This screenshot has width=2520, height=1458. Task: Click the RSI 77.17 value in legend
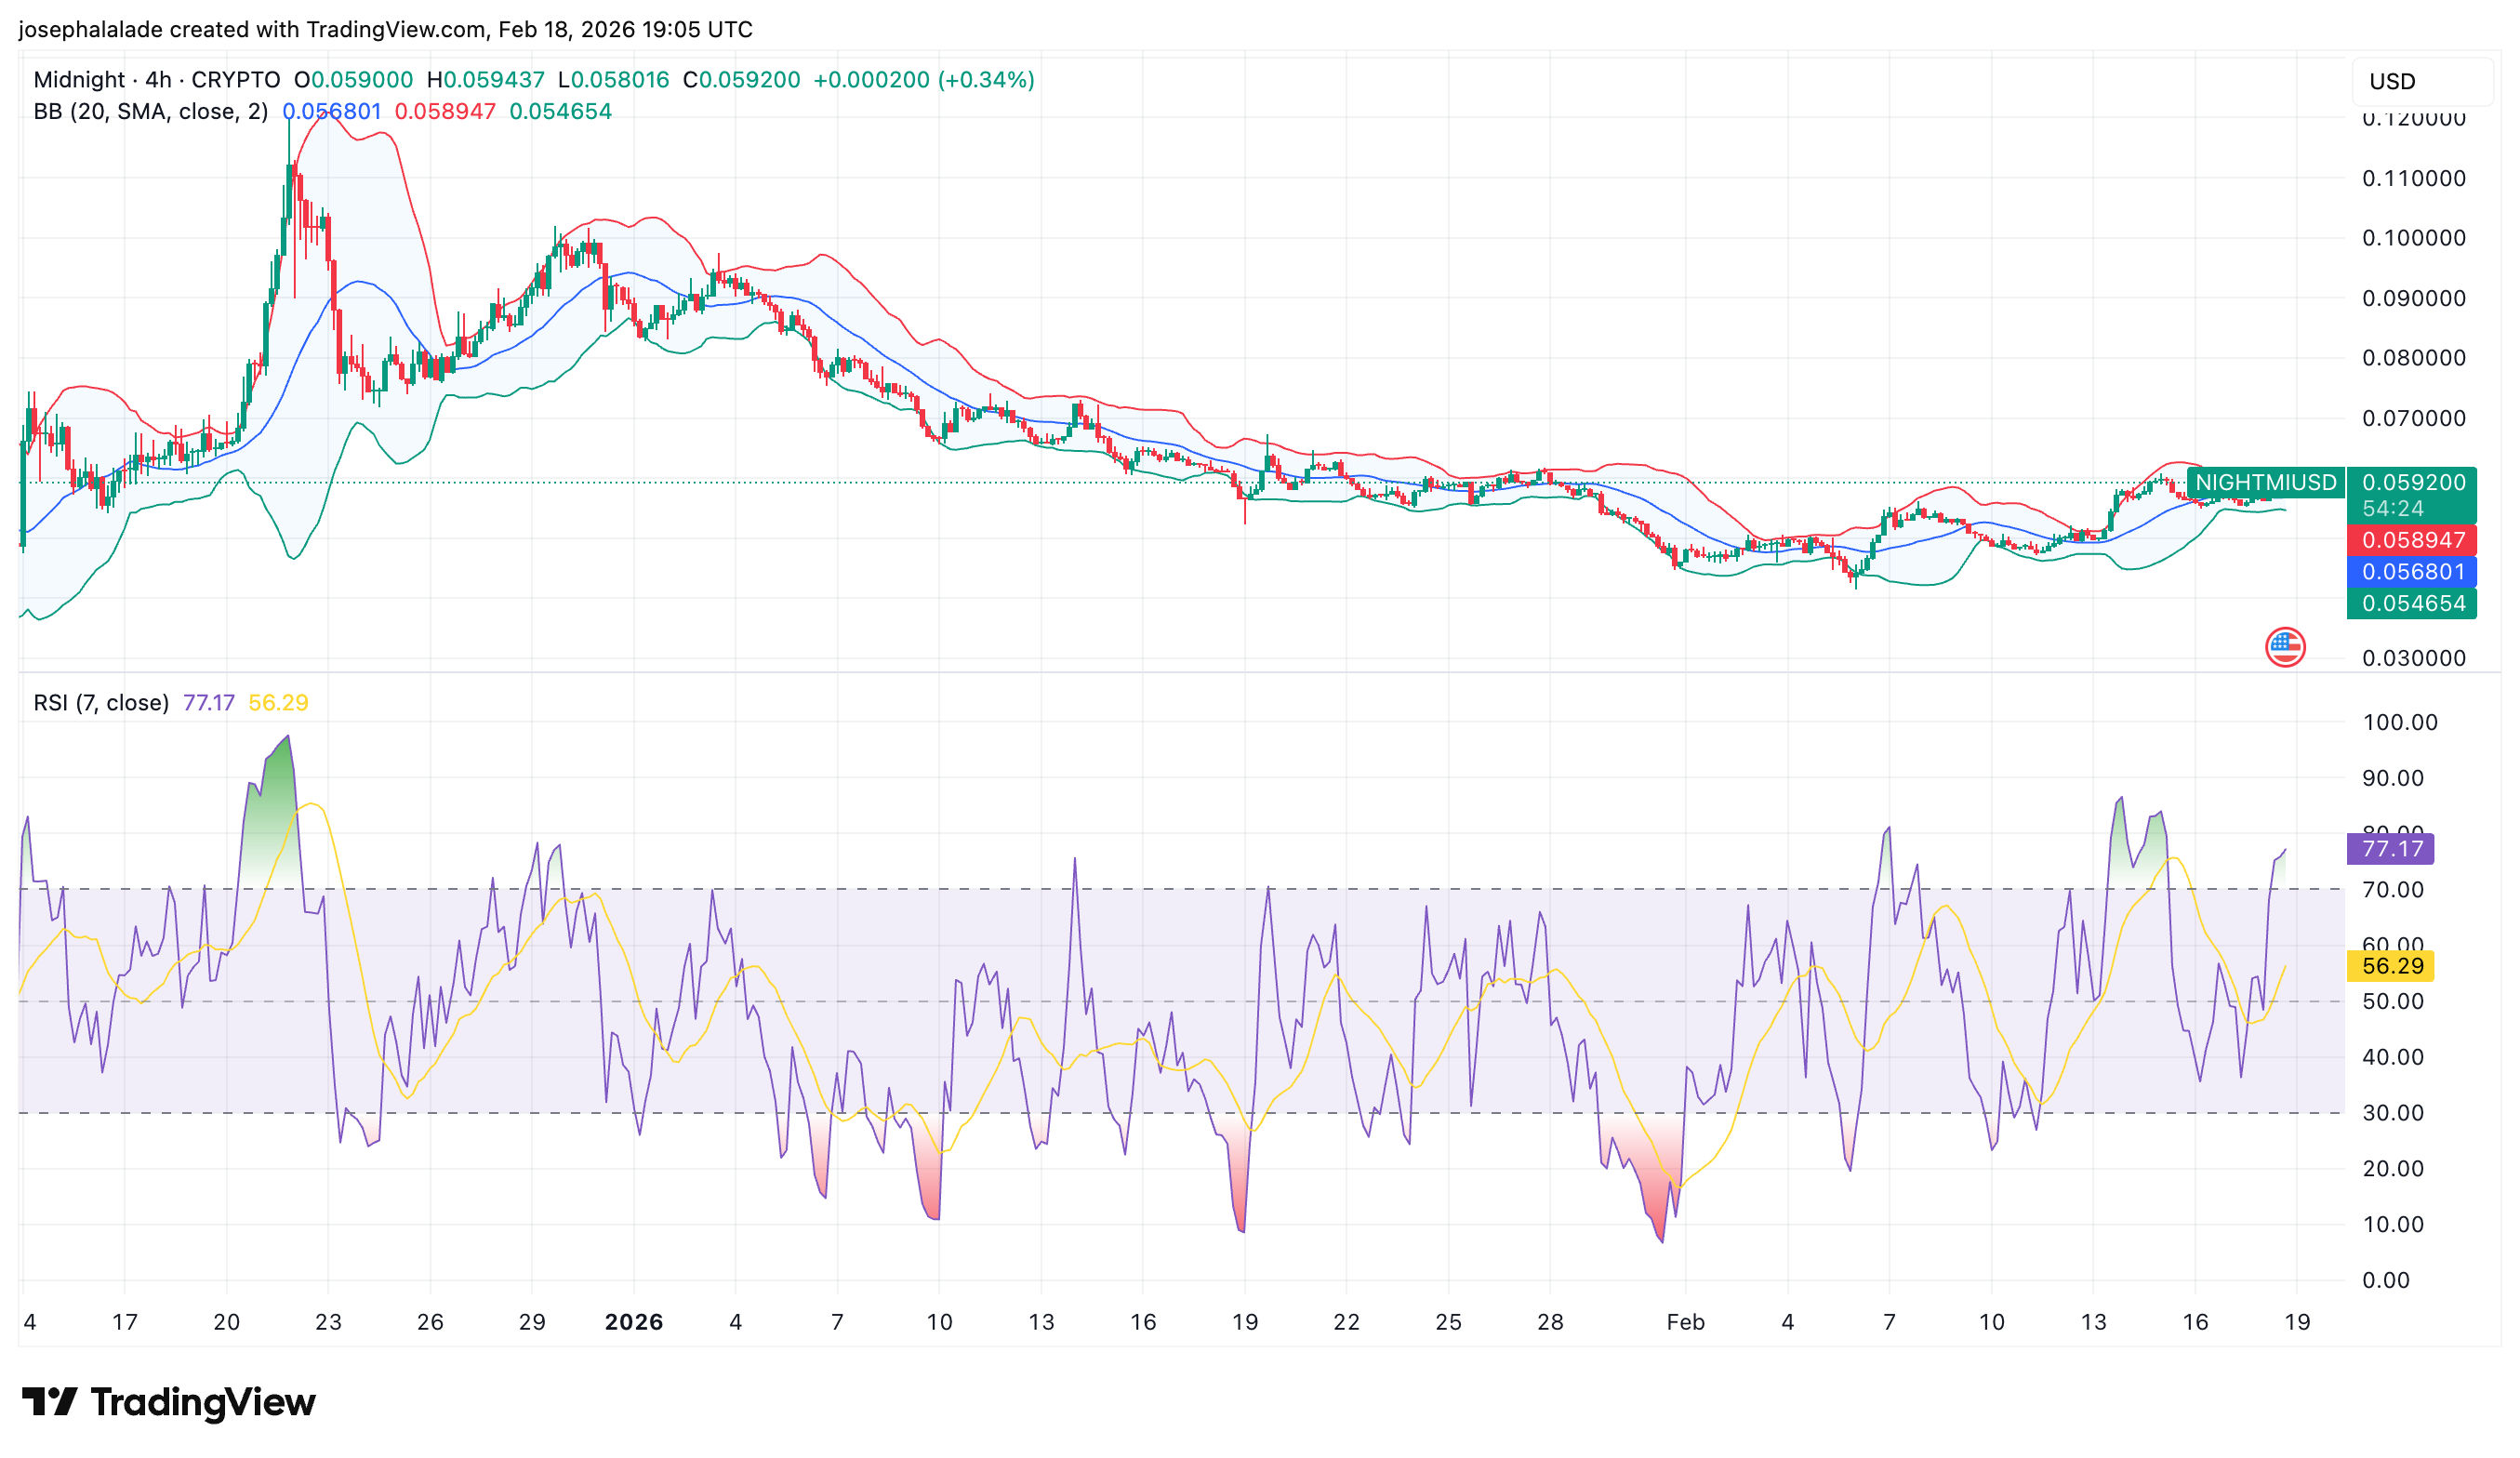[x=208, y=702]
